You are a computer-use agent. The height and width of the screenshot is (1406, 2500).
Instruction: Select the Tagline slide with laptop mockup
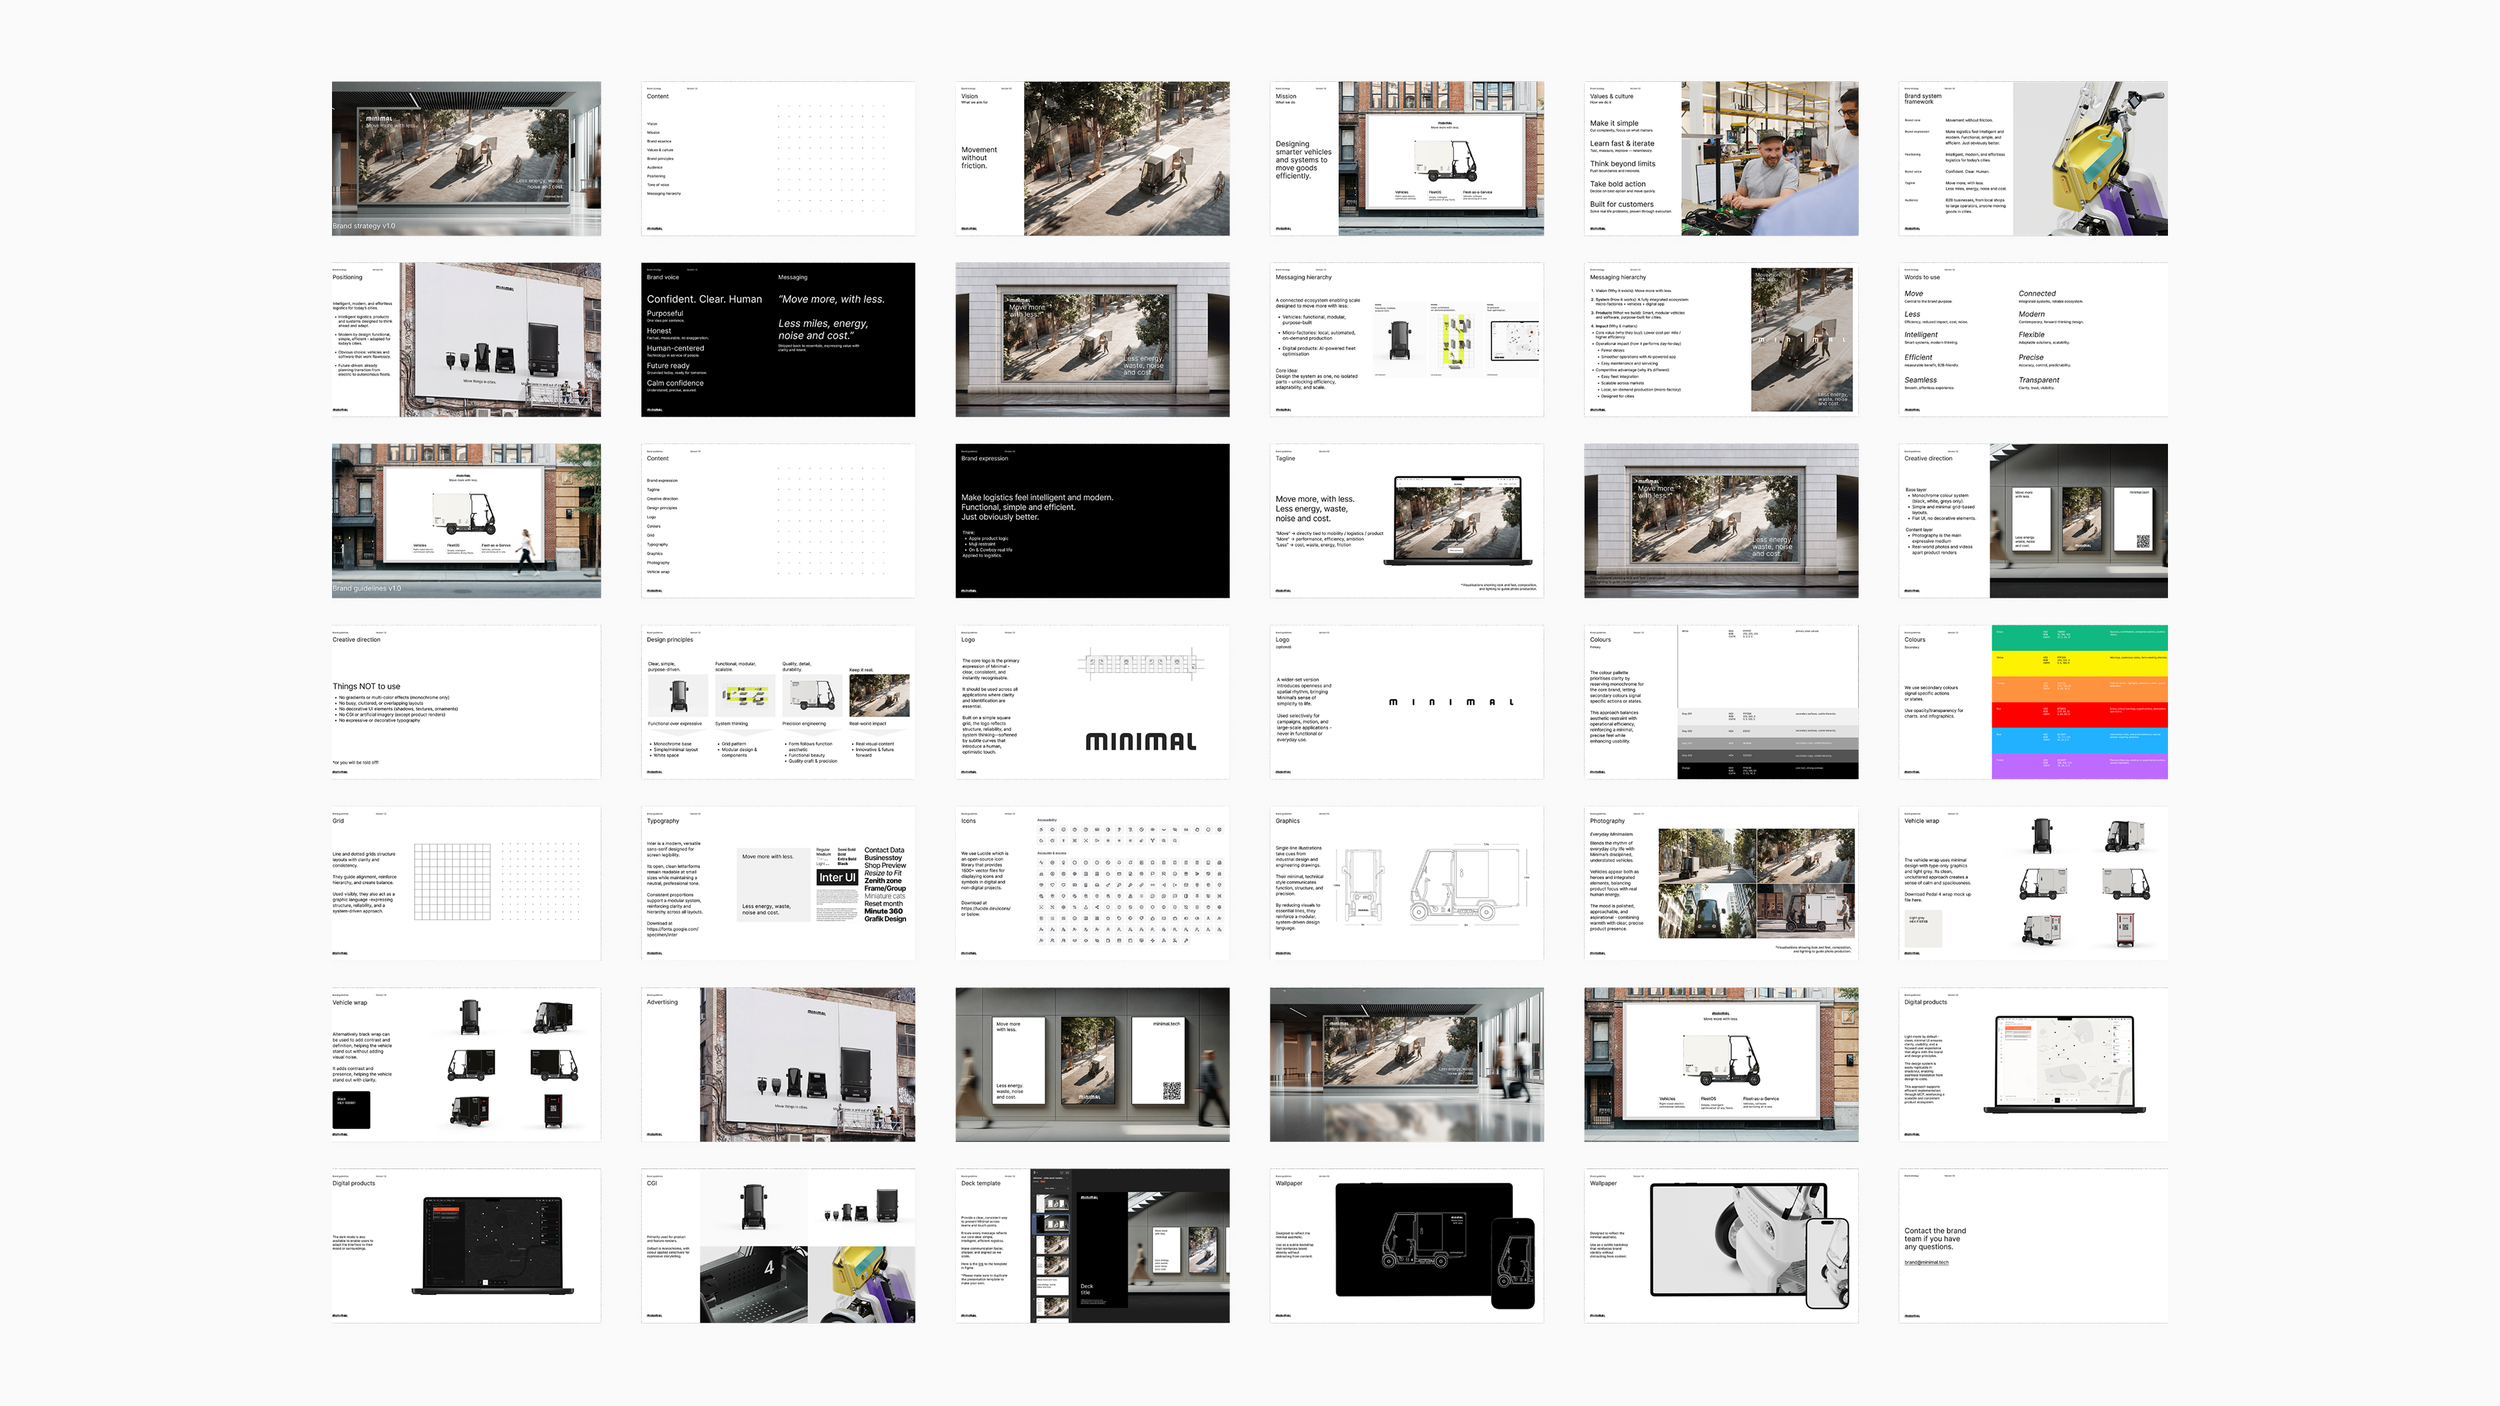[x=1406, y=520]
